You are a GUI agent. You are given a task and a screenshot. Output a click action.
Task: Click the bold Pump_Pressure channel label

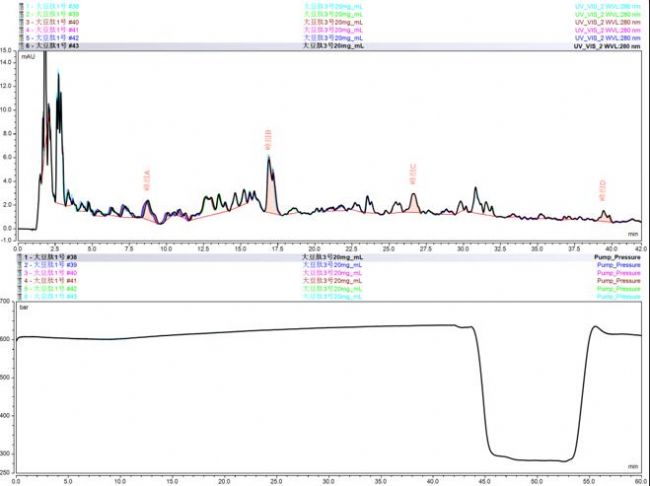tap(614, 257)
